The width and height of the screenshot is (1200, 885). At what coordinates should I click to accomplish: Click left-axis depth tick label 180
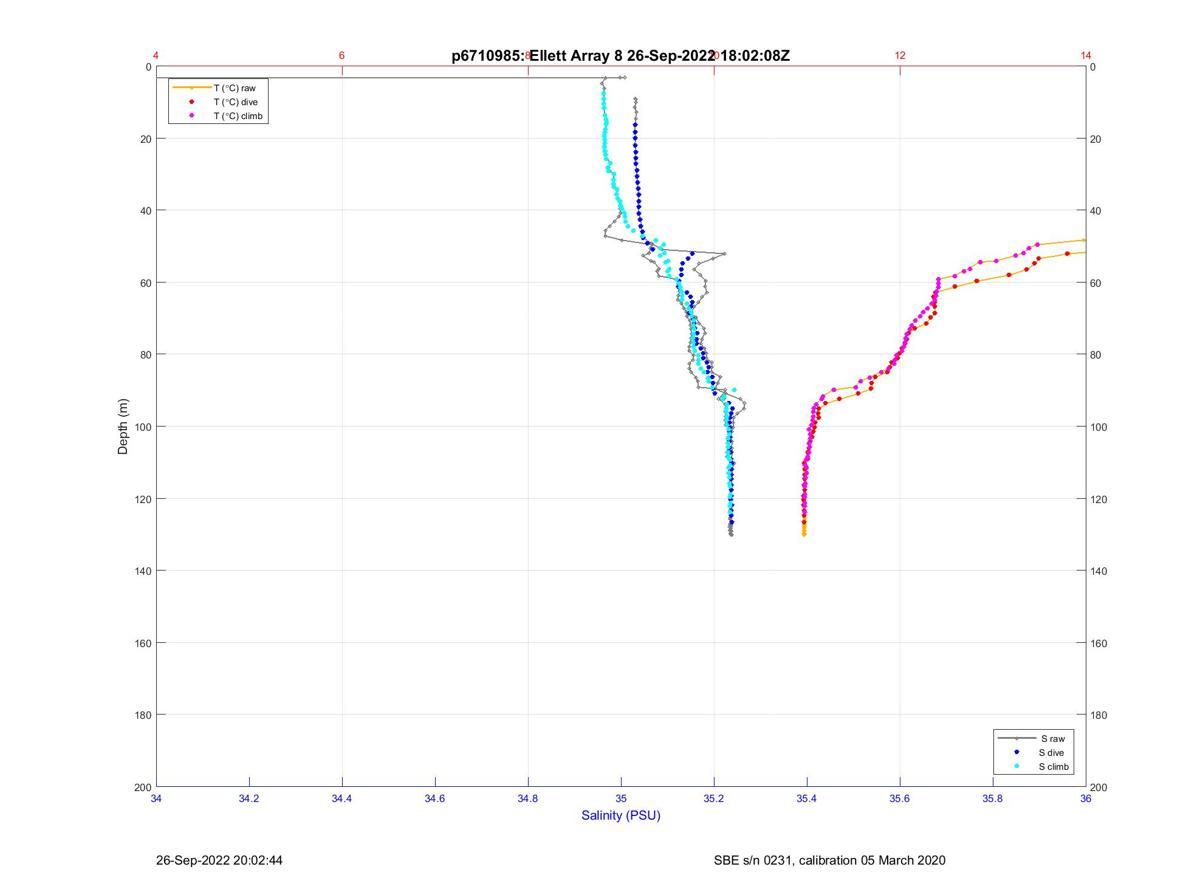(x=142, y=715)
